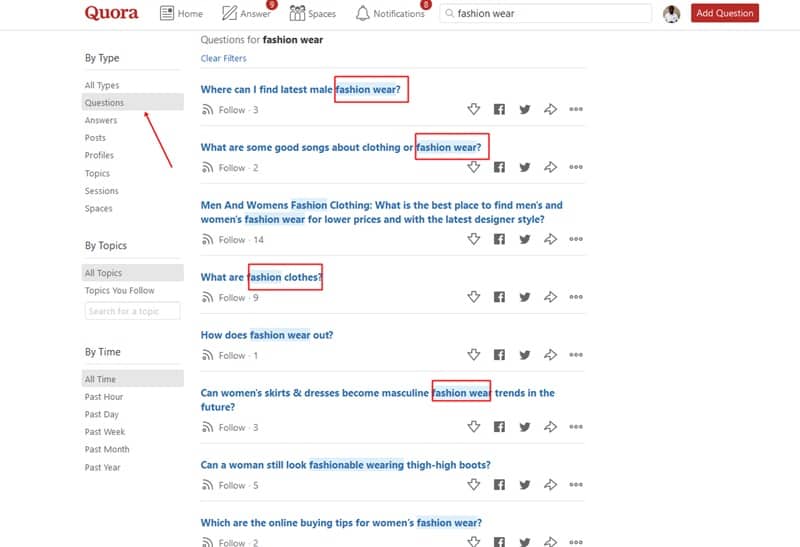Tweet the 'What are fashion clothes?' question
The image size is (800, 547).
pos(524,298)
